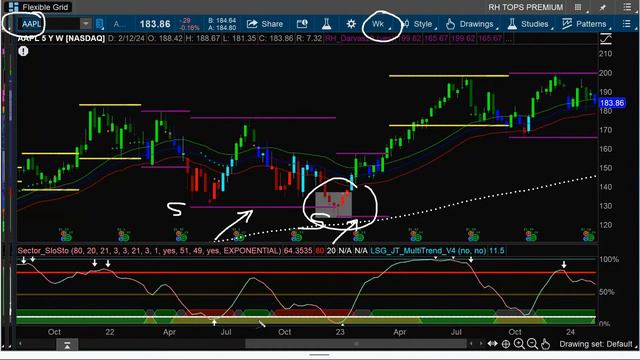Open the RH TOPS PREMIUM workspace
The image size is (640, 360).
click(x=525, y=7)
